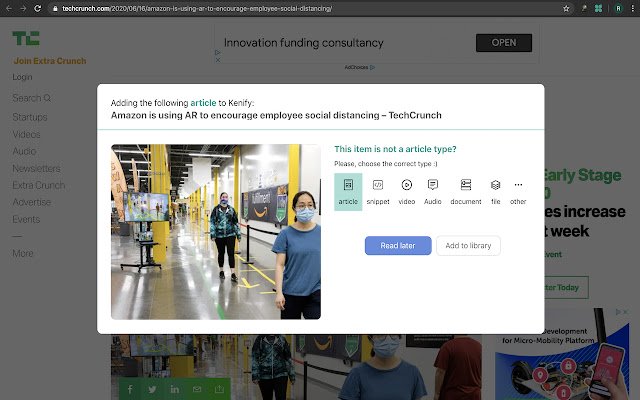The height and width of the screenshot is (400, 640).
Task: Expand the More sidebar item
Action: pos(23,253)
